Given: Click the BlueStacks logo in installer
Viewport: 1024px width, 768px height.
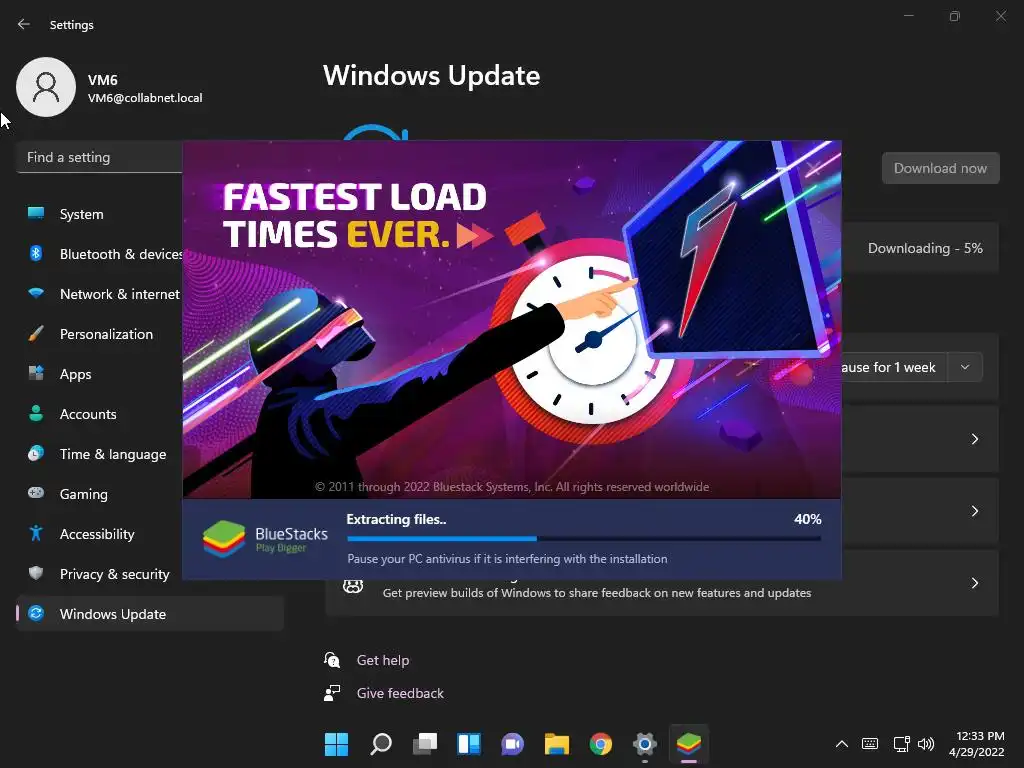Looking at the screenshot, I should pos(224,539).
